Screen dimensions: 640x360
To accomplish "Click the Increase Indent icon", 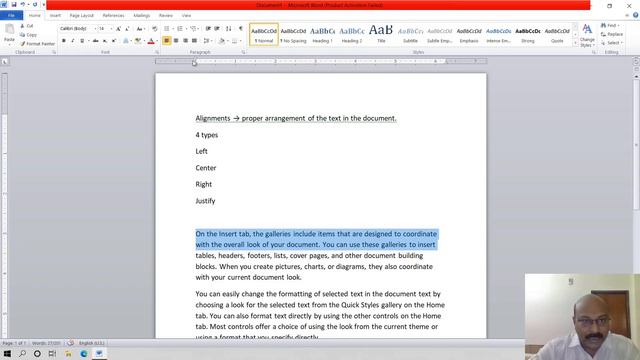I will click(217, 29).
